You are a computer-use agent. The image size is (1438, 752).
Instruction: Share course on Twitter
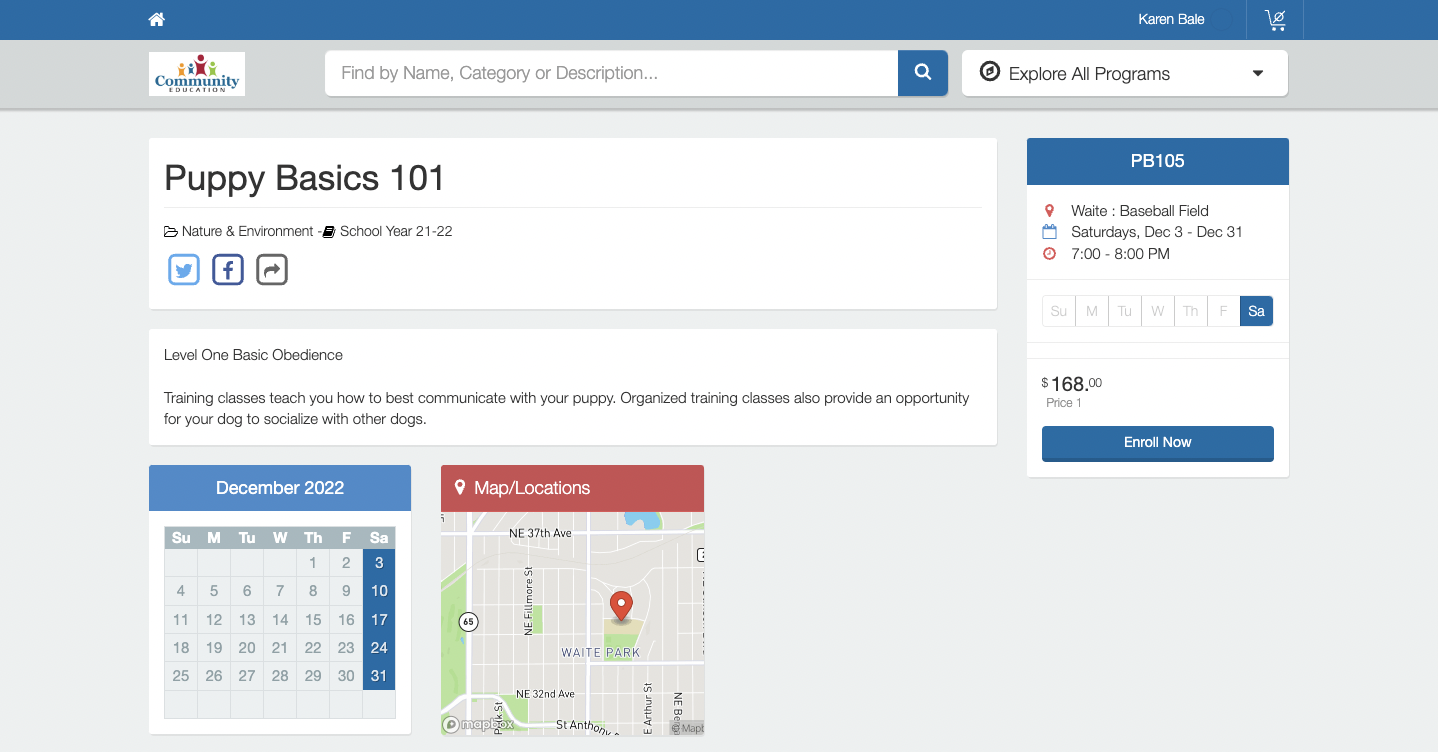(x=184, y=270)
